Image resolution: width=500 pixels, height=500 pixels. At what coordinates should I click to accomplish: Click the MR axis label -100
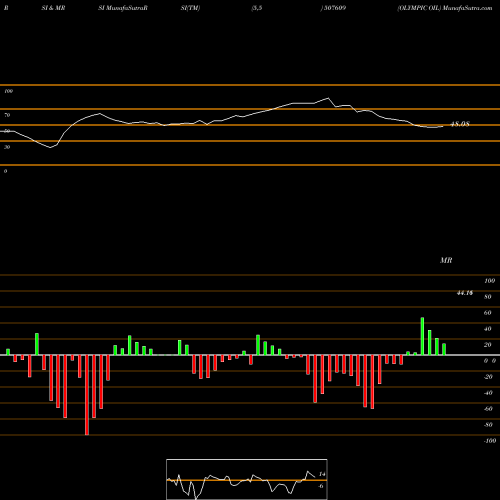tap(490, 441)
